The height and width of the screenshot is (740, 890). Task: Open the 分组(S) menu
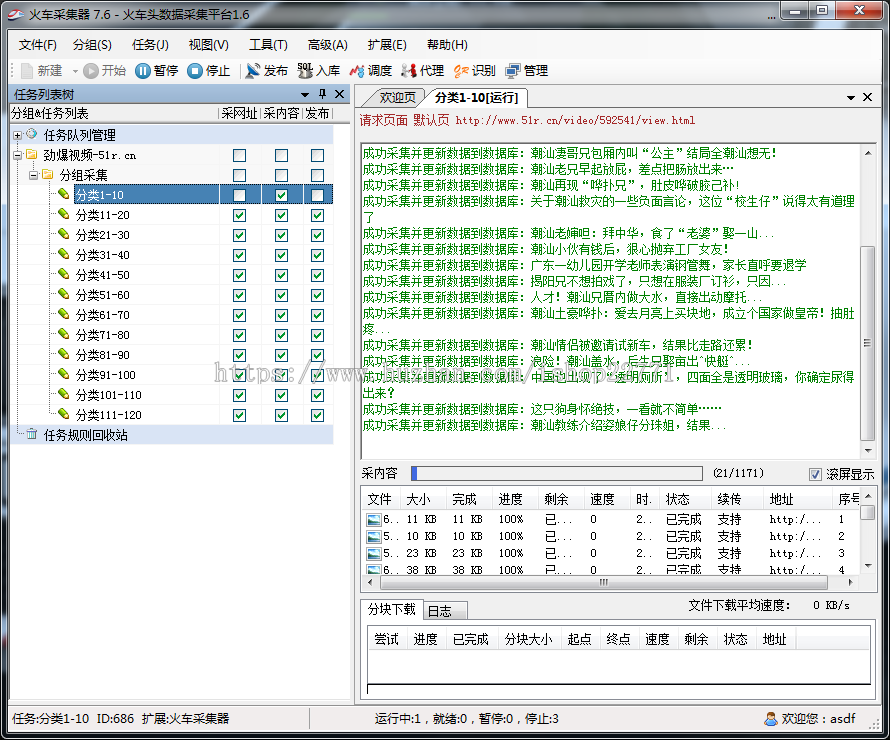[x=92, y=45]
